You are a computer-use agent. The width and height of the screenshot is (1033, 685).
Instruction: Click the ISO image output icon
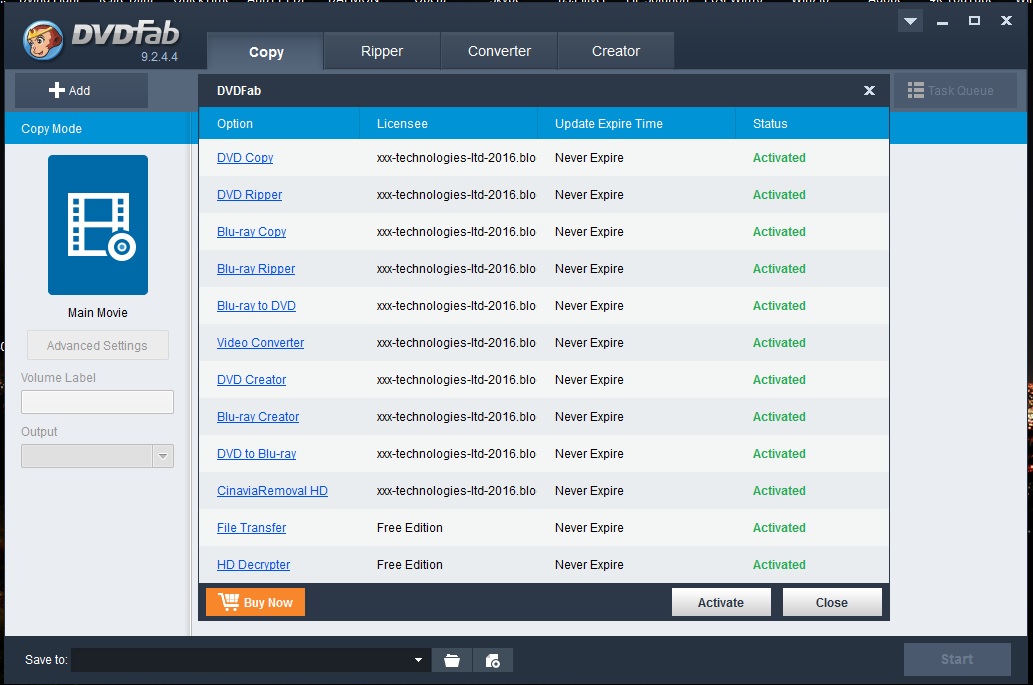[x=493, y=660]
